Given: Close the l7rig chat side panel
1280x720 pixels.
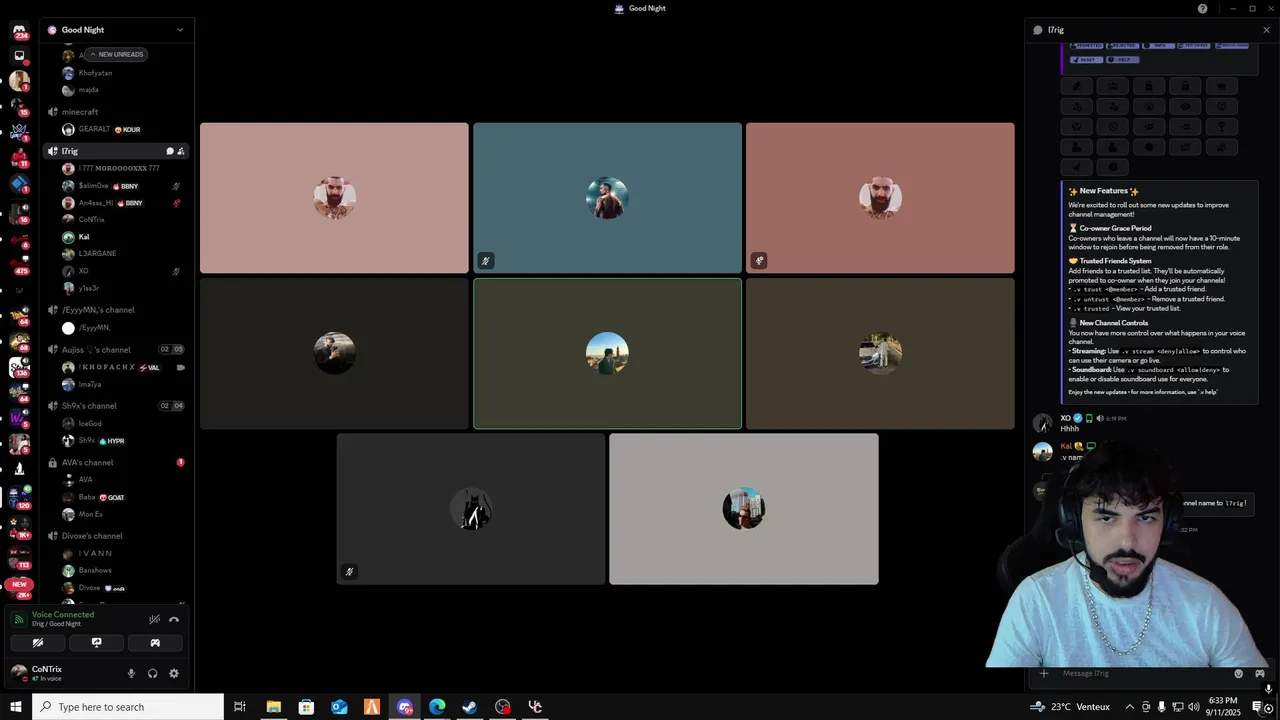Looking at the screenshot, I should [x=1267, y=30].
